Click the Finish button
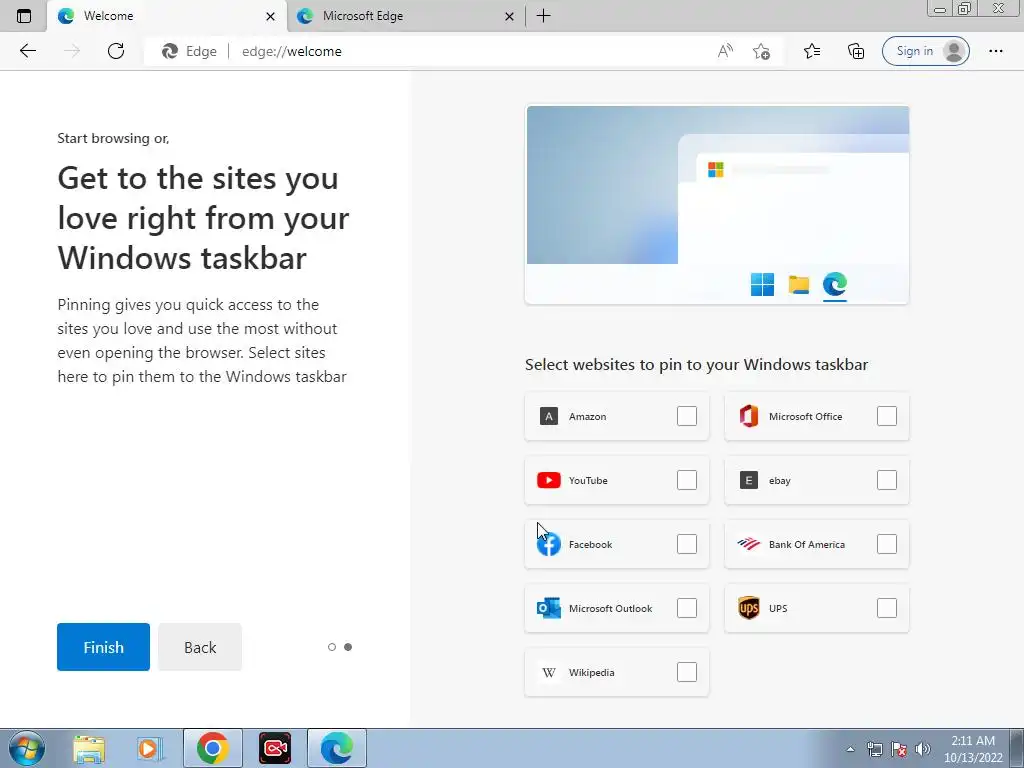The width and height of the screenshot is (1024, 768). [103, 647]
